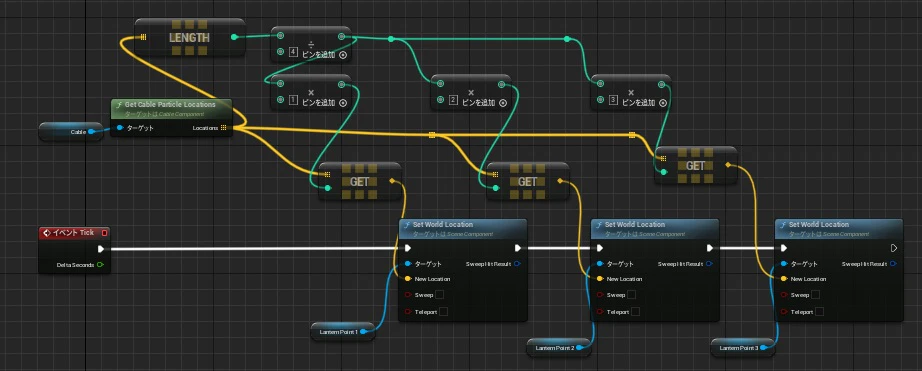Click New Location pin on Lantern Point 1's Set World Location

408,279
